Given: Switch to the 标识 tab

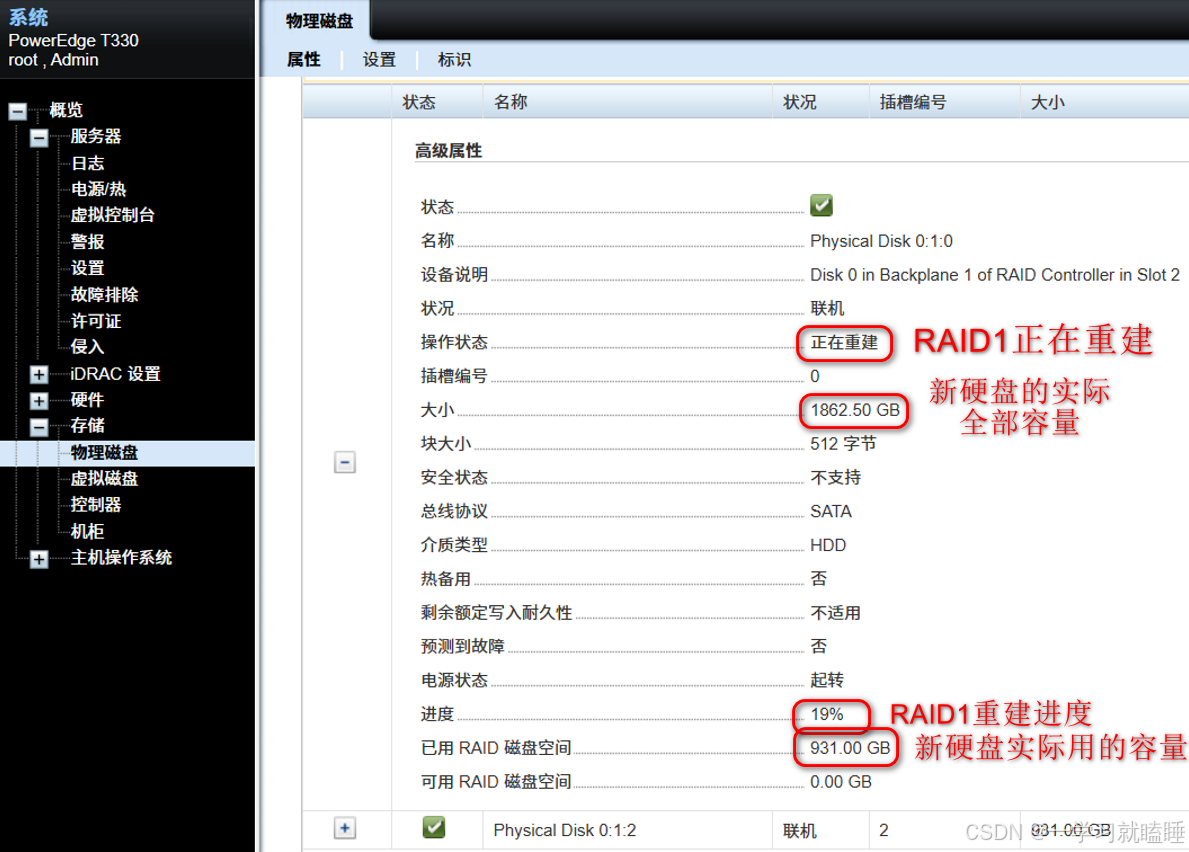Looking at the screenshot, I should pyautogui.click(x=454, y=60).
